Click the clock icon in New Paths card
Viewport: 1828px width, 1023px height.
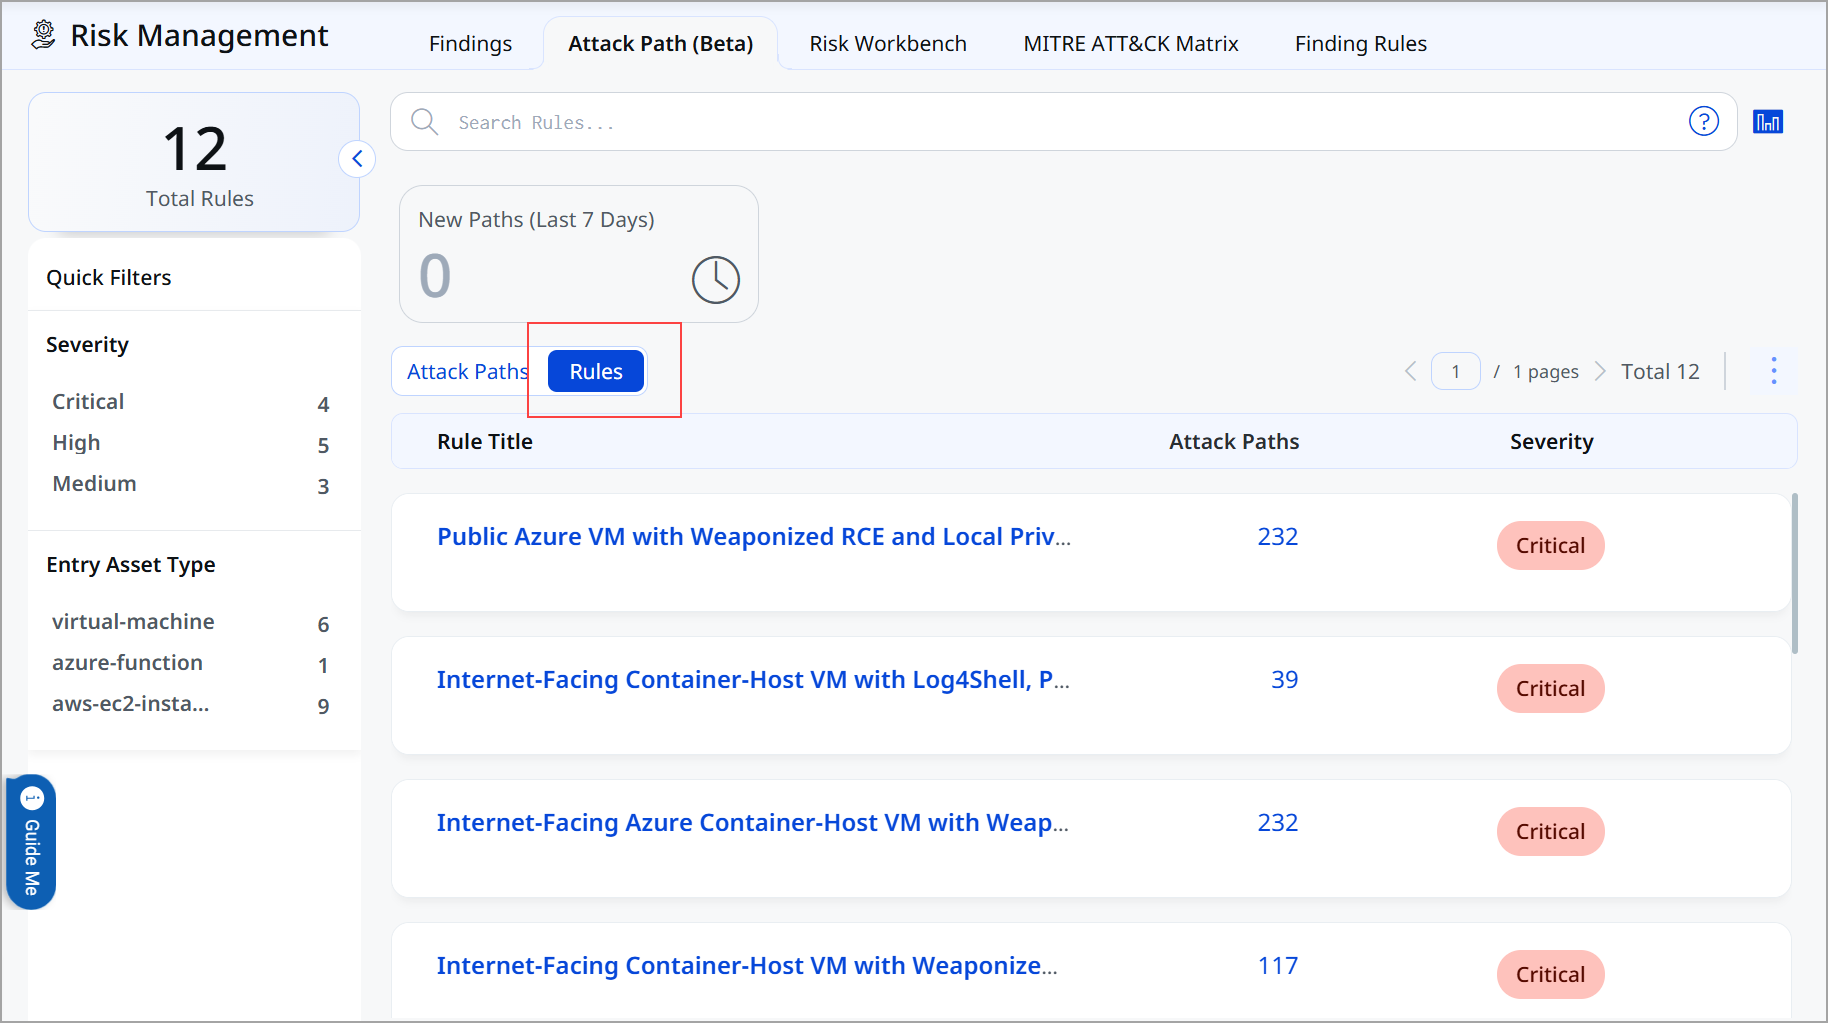716,279
